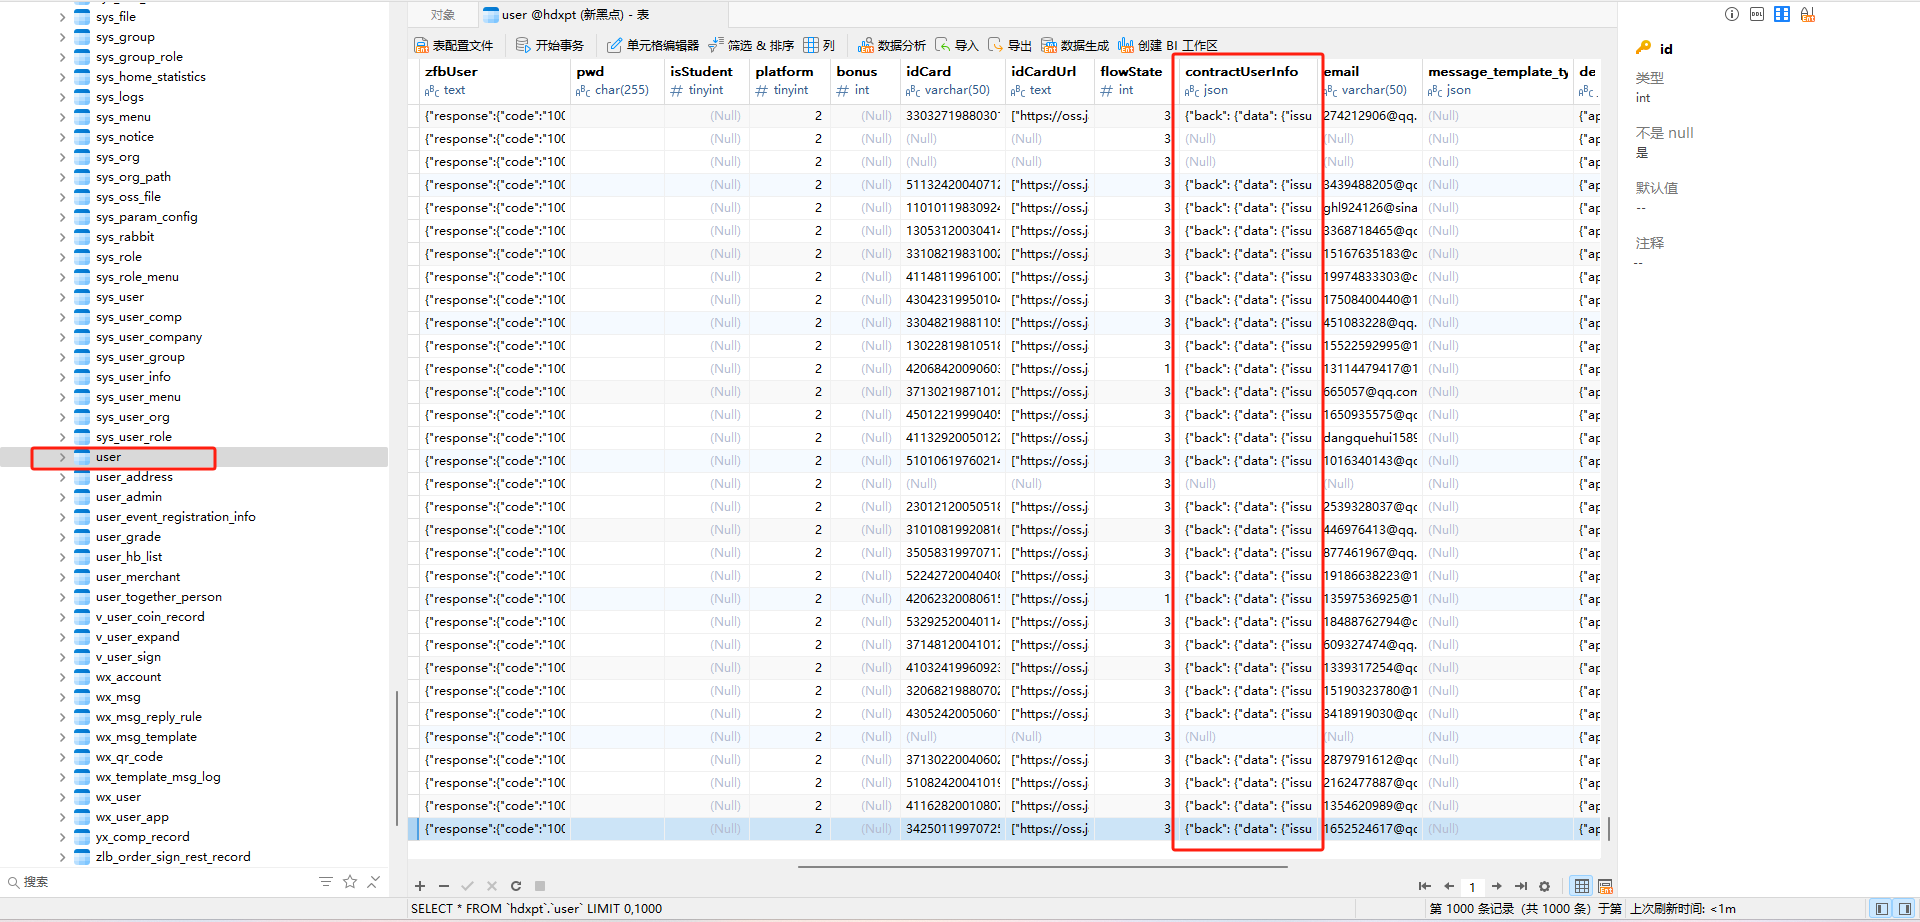The width and height of the screenshot is (1920, 922).
Task: Open the 表配置文件 (table profile) tool
Action: (454, 45)
